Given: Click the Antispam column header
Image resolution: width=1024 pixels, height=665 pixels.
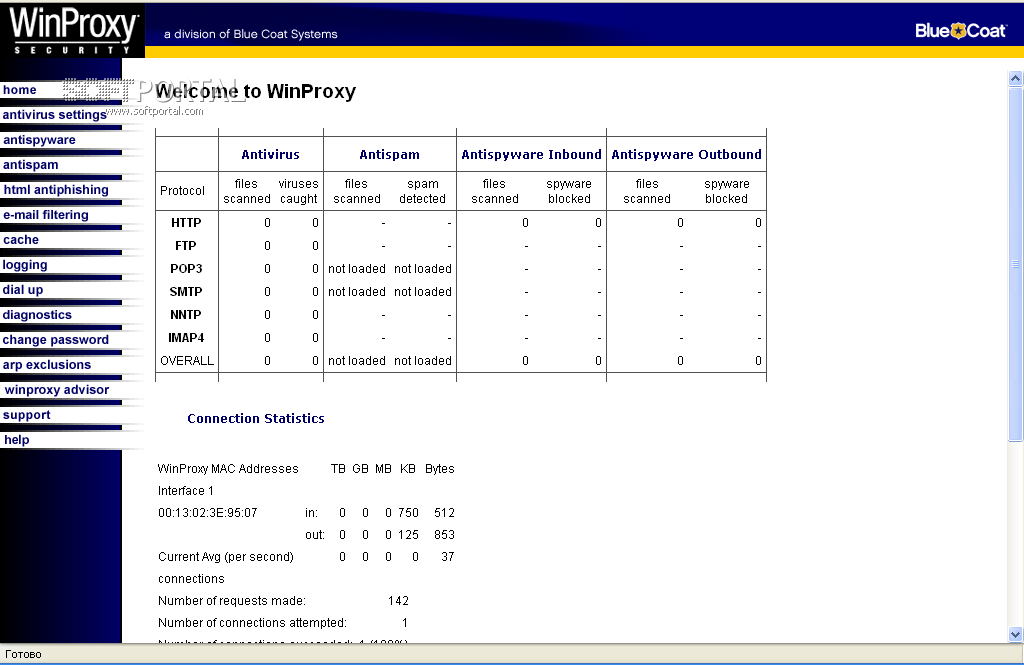Looking at the screenshot, I should point(389,155).
